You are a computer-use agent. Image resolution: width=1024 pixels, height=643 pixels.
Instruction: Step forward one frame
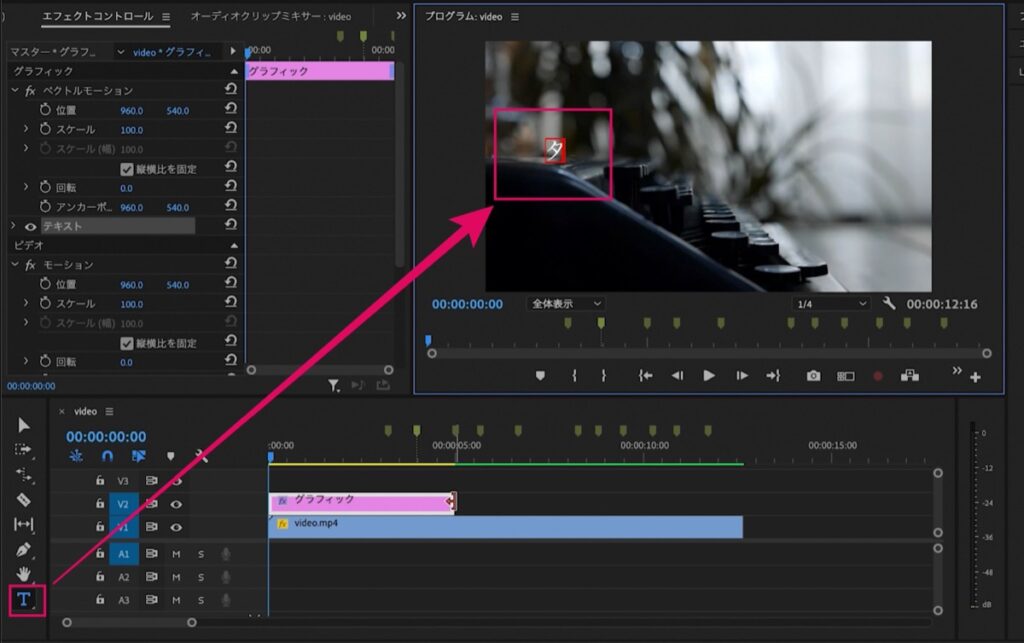pyautogui.click(x=742, y=375)
